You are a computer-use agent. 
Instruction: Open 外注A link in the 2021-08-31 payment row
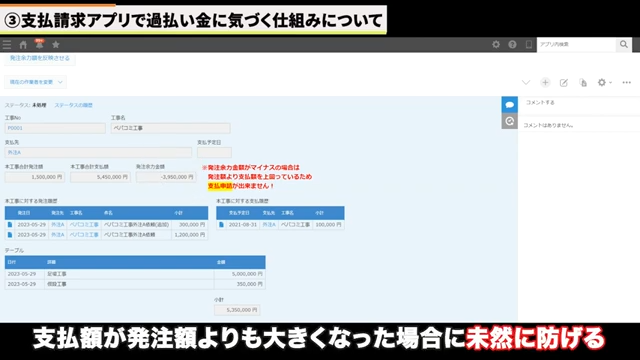pyautogui.click(x=269, y=224)
